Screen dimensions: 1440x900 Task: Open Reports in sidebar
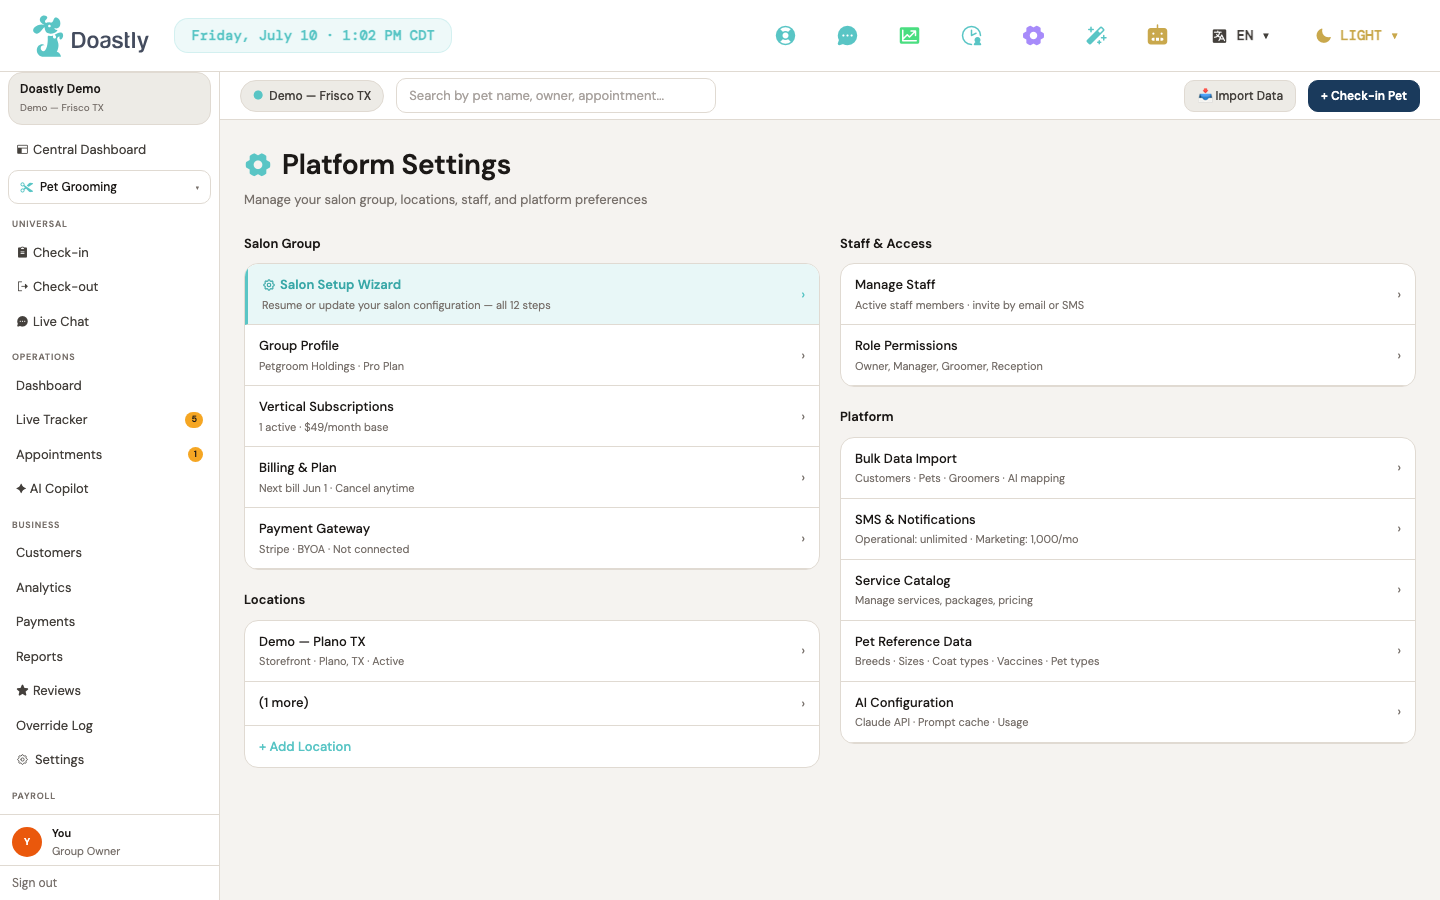[110, 657]
